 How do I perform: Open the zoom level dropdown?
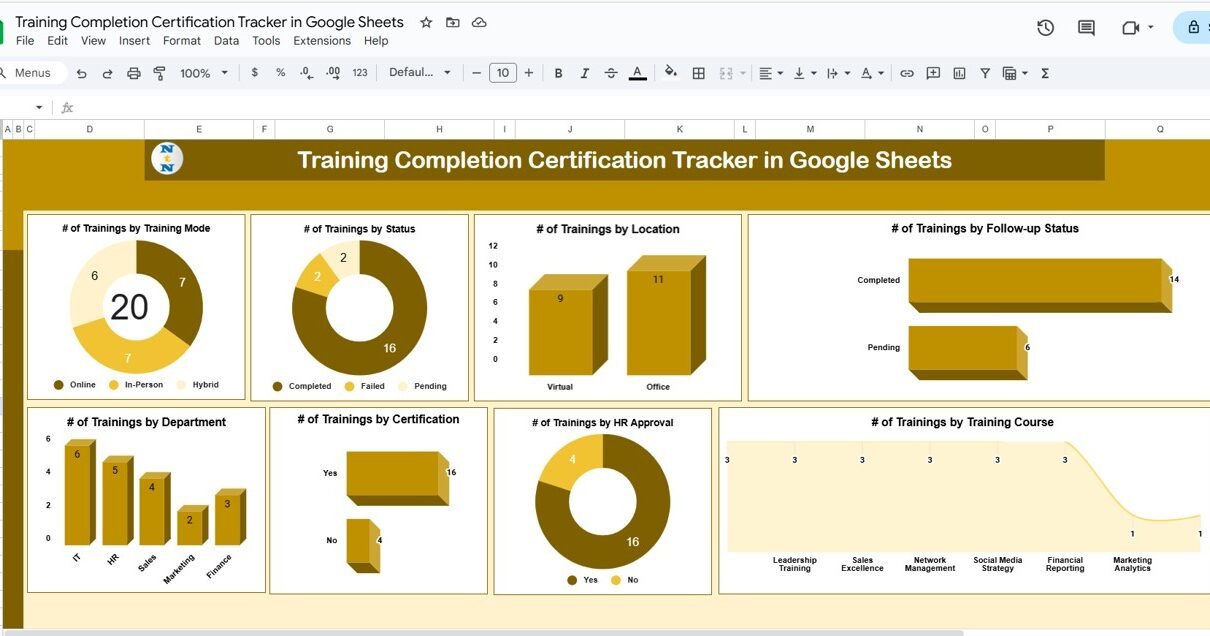(x=204, y=73)
